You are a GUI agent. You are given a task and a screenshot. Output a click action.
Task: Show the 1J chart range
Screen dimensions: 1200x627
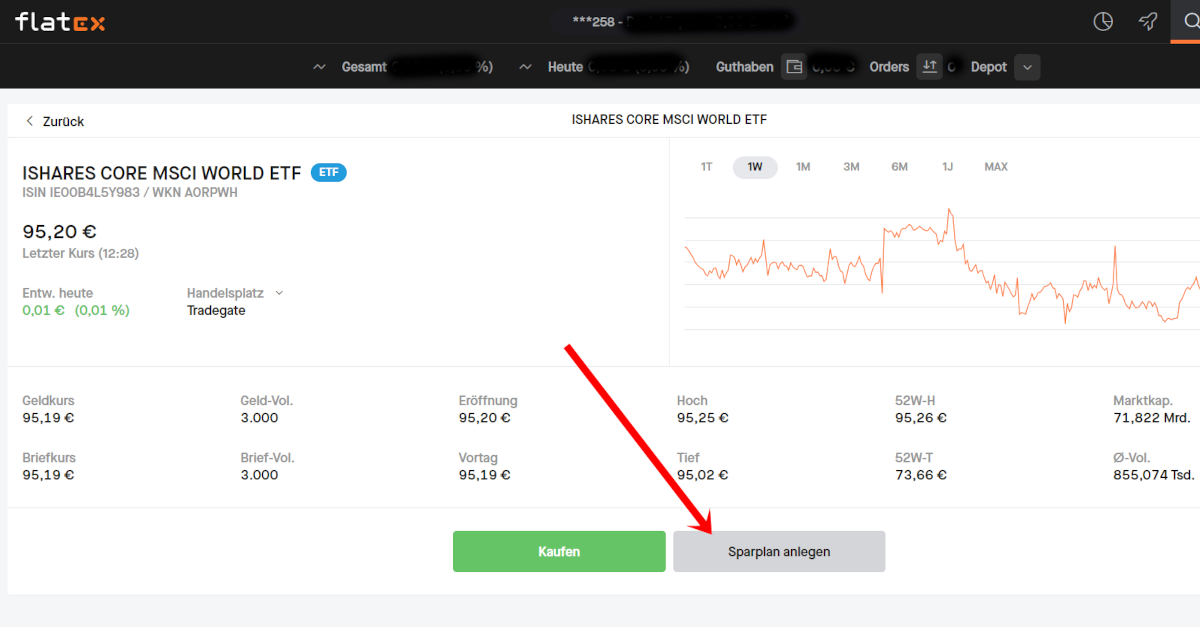point(947,167)
